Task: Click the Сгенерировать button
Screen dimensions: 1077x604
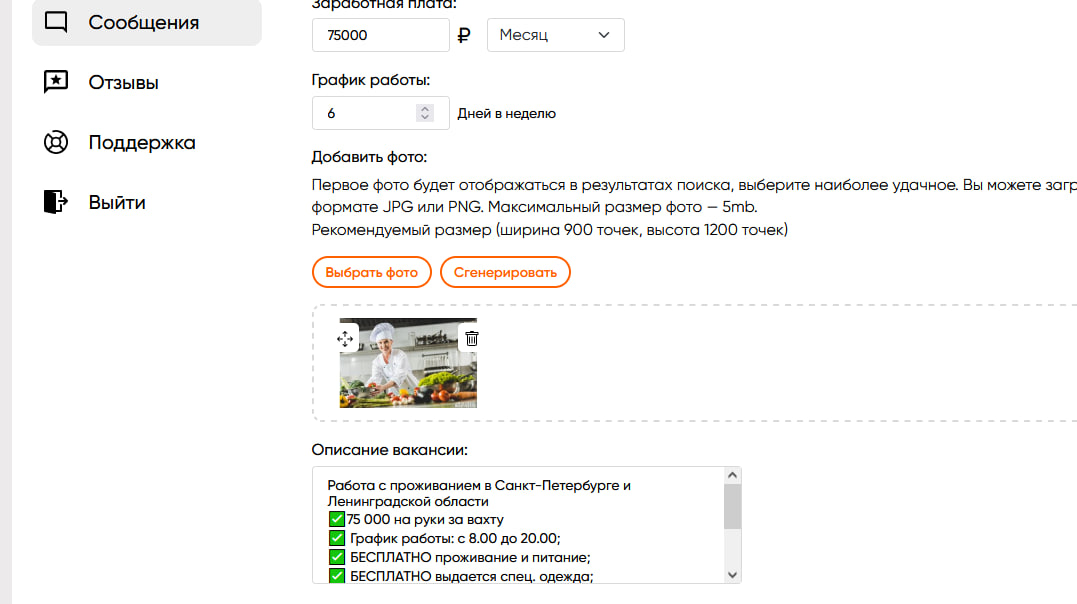Action: 505,272
